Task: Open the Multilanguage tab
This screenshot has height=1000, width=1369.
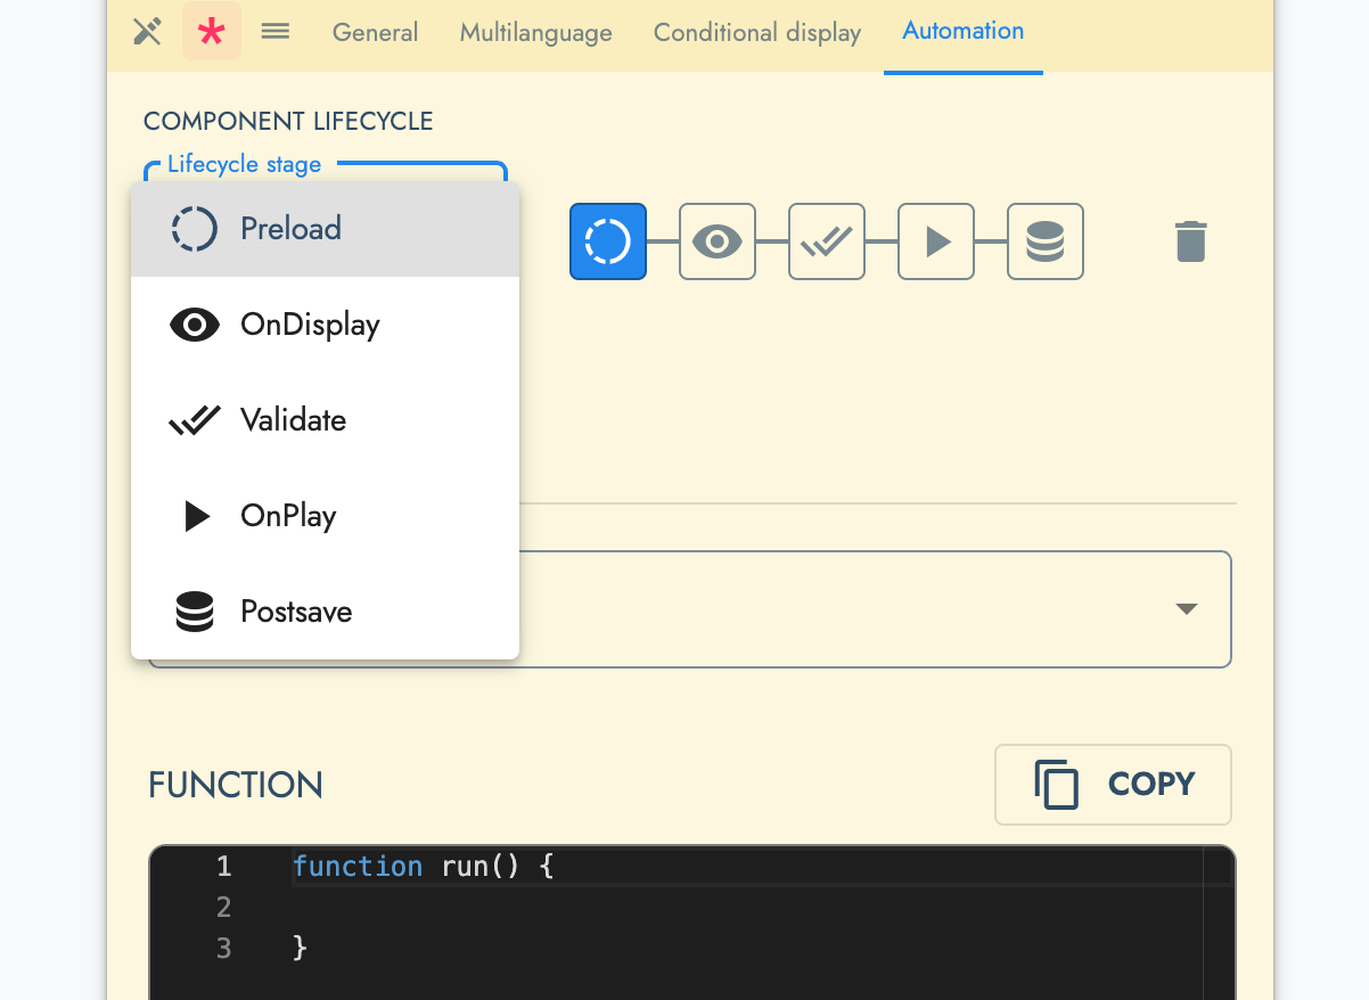Action: point(535,32)
